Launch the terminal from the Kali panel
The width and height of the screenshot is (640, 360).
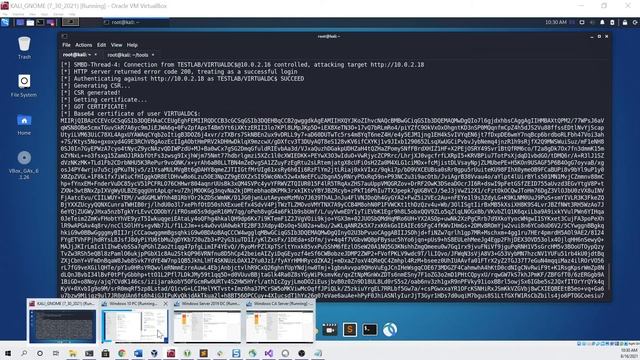(x=40, y=22)
